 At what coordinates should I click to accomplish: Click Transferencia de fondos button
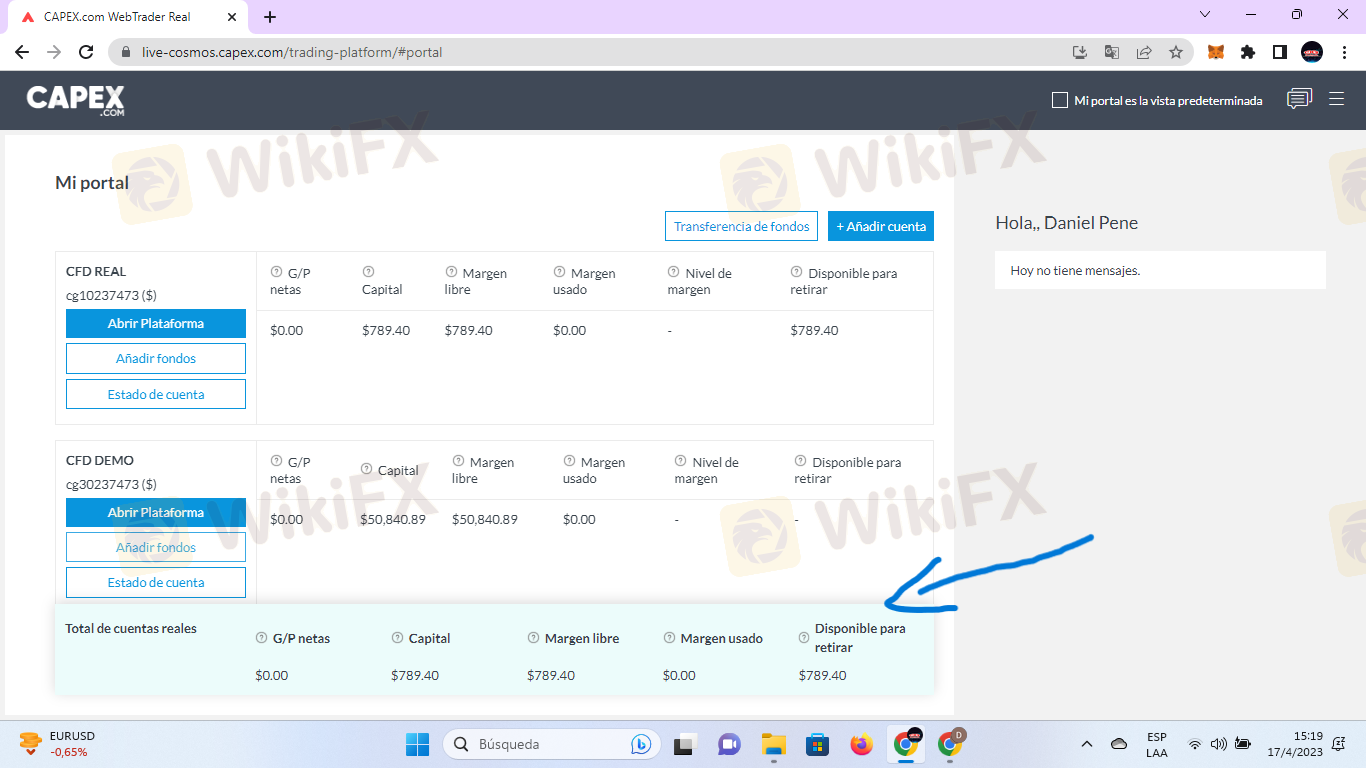tap(741, 226)
